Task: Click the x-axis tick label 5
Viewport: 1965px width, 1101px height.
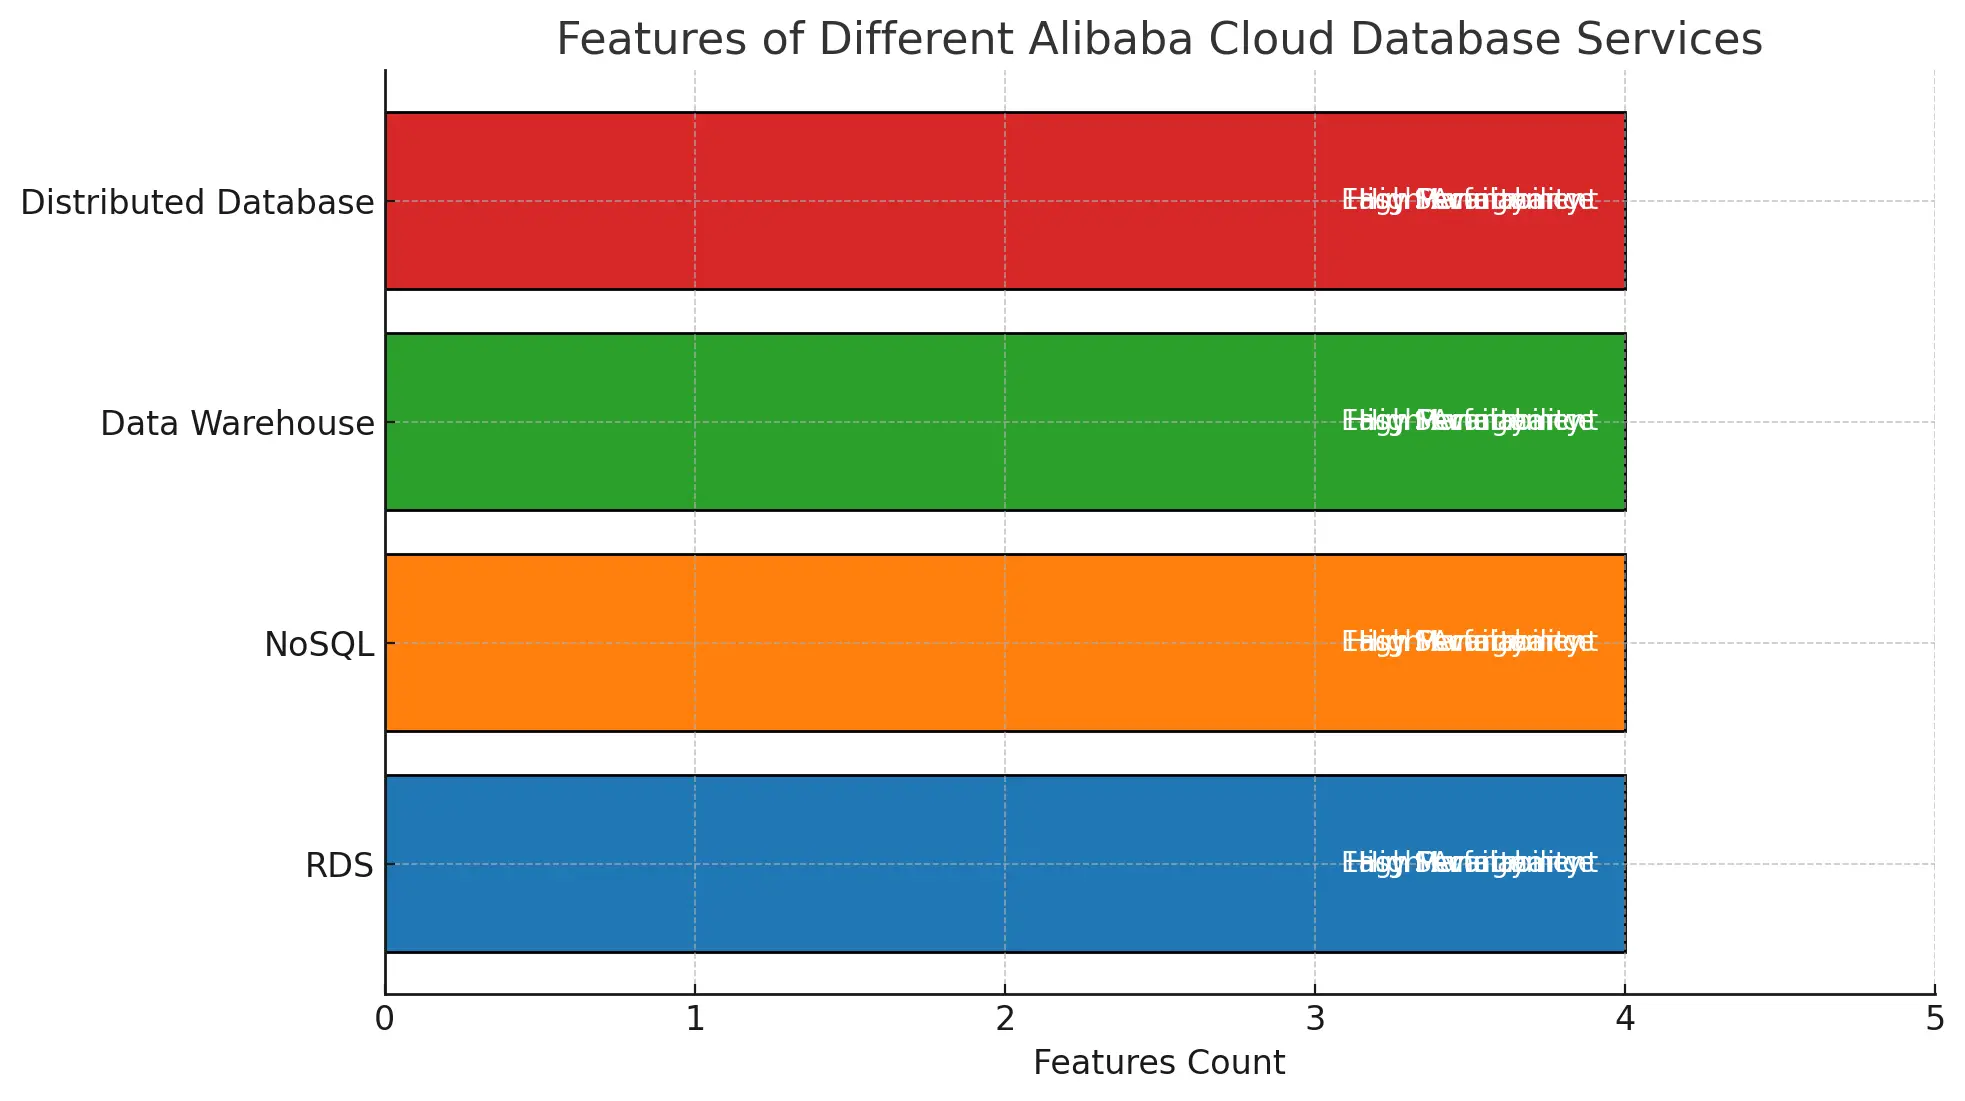Action: (1935, 1019)
